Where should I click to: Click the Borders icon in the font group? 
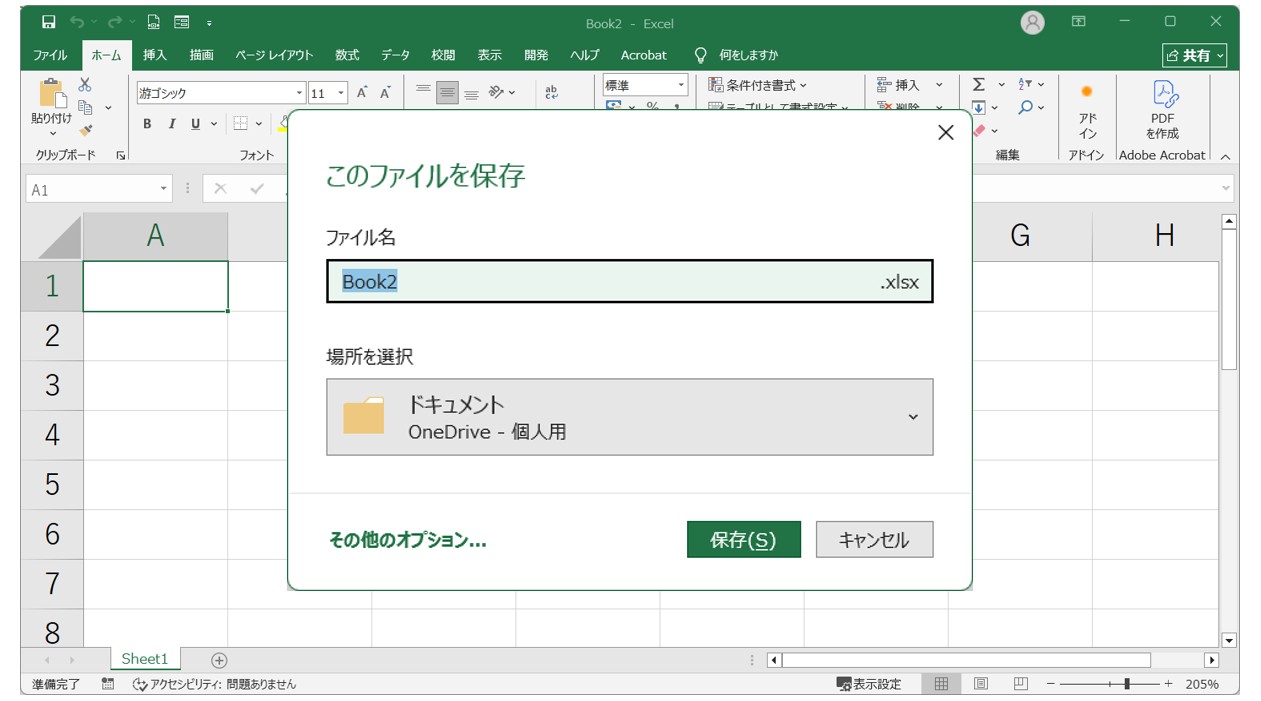tap(240, 124)
